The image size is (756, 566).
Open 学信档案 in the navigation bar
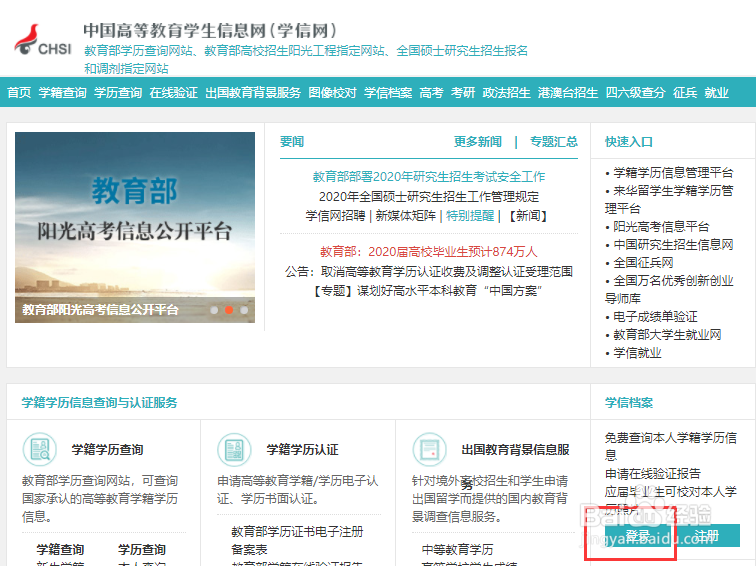tap(388, 93)
